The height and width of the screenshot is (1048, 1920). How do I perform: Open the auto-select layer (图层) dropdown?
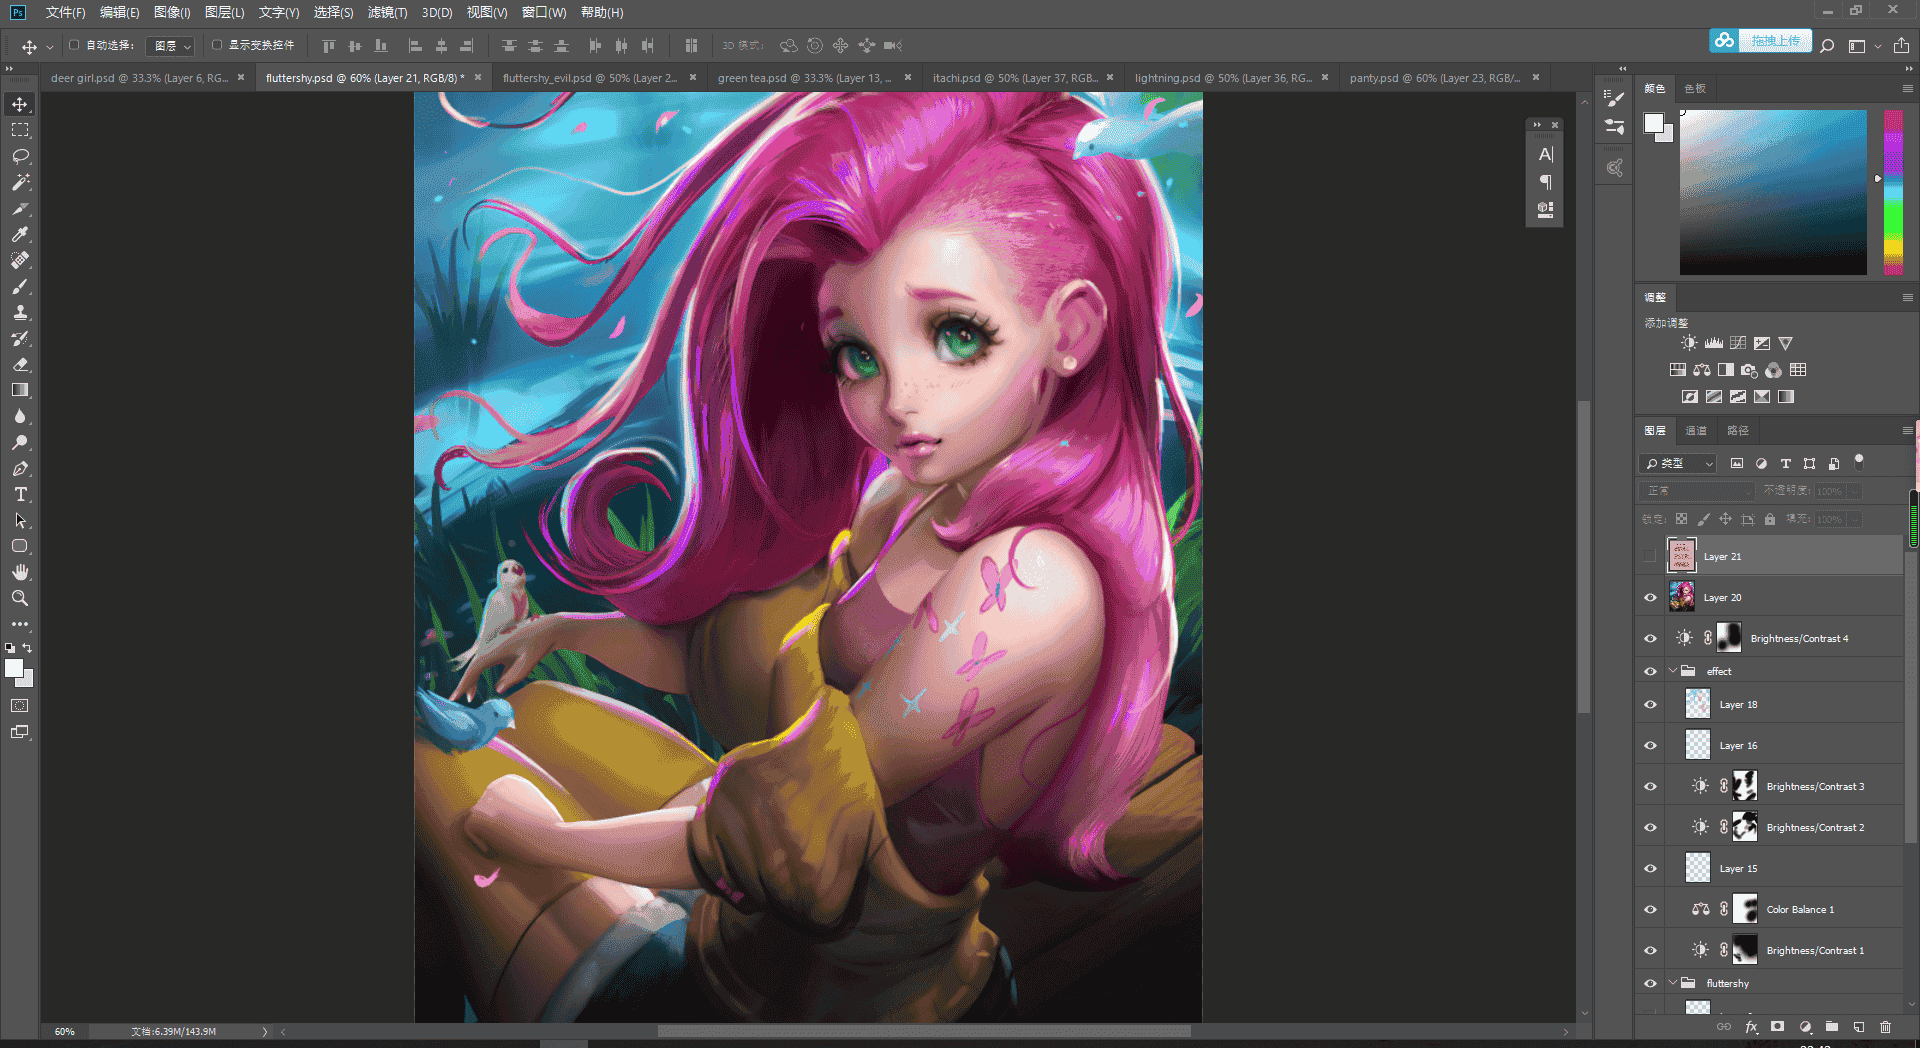(171, 46)
